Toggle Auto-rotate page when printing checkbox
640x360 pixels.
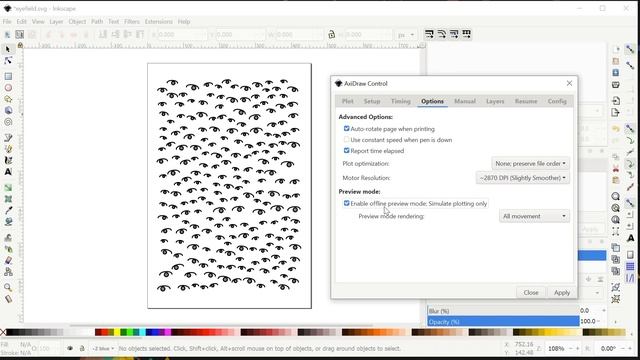(x=347, y=129)
